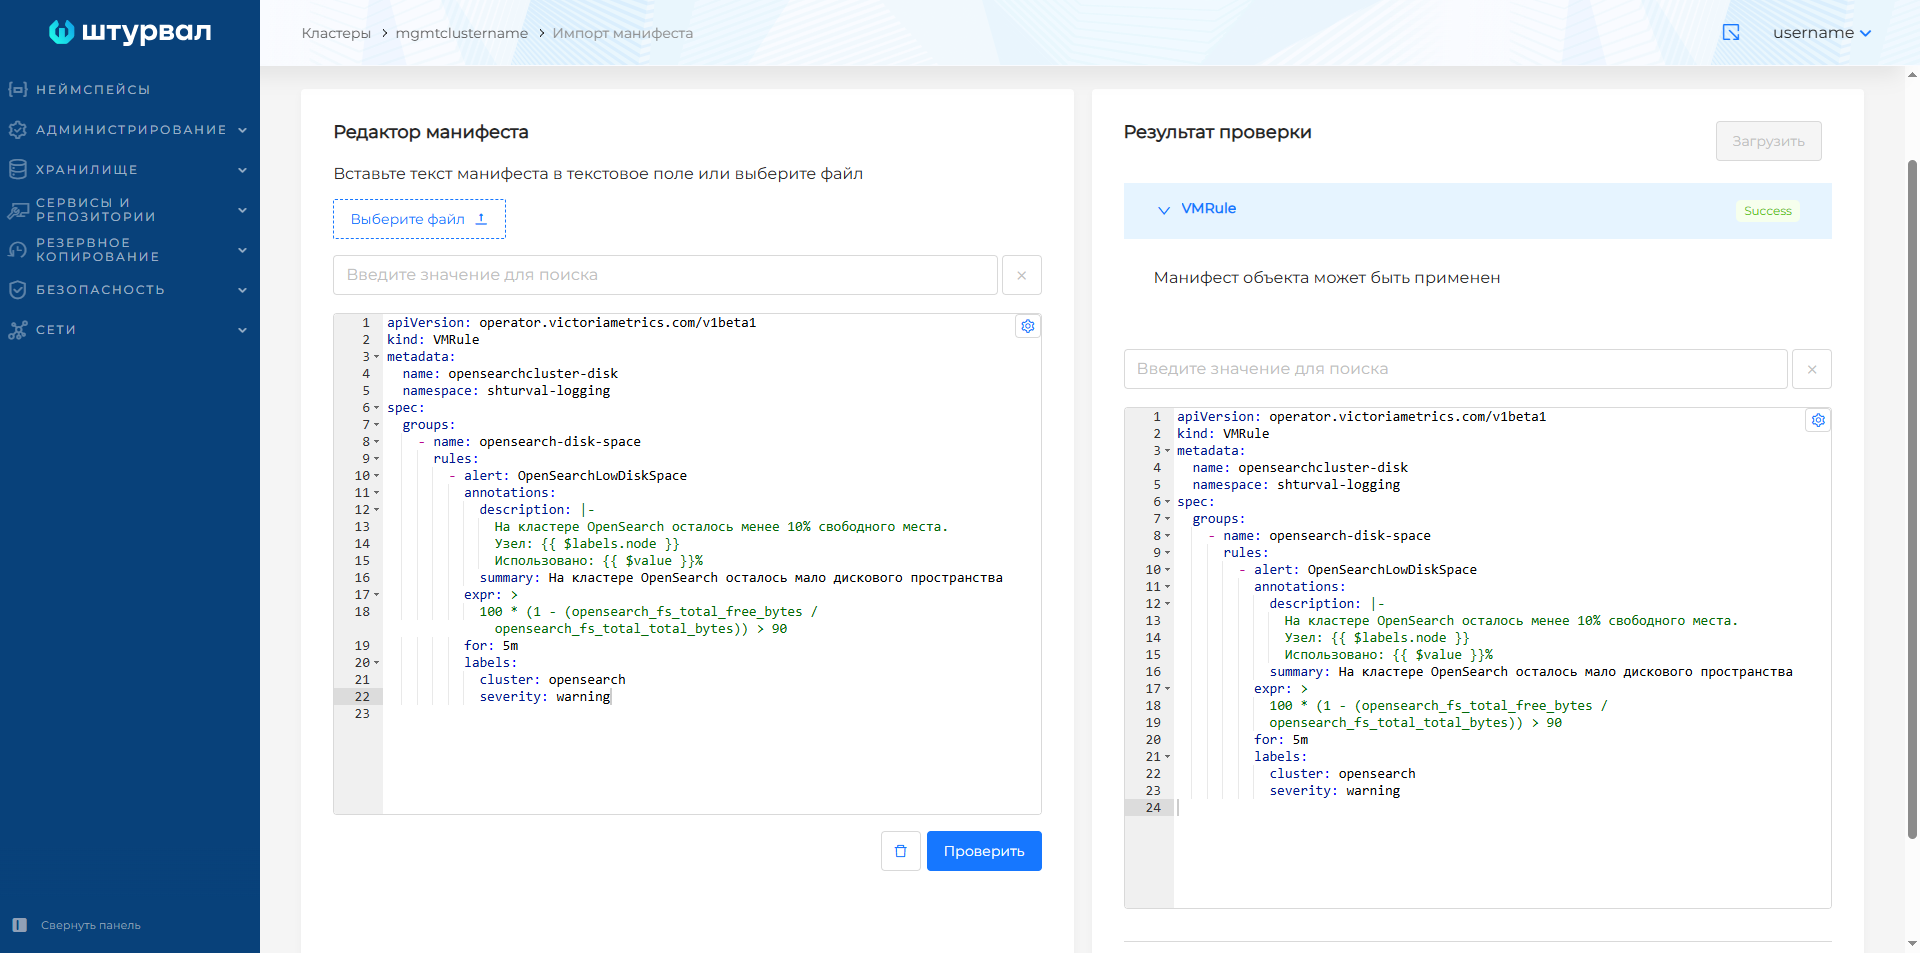Click the collapse panel icon at bottom

(x=19, y=925)
